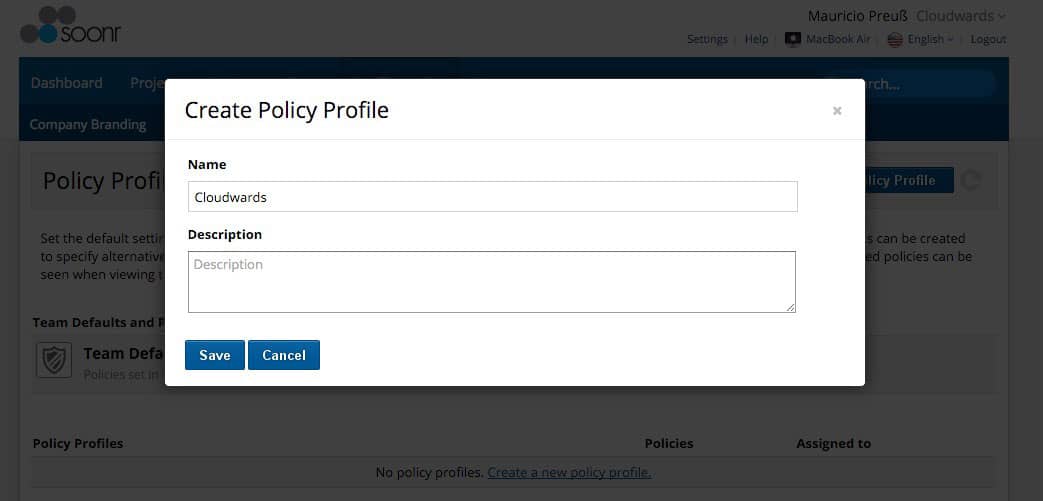1043x501 pixels.
Task: Save the new policy profile
Action: (215, 355)
